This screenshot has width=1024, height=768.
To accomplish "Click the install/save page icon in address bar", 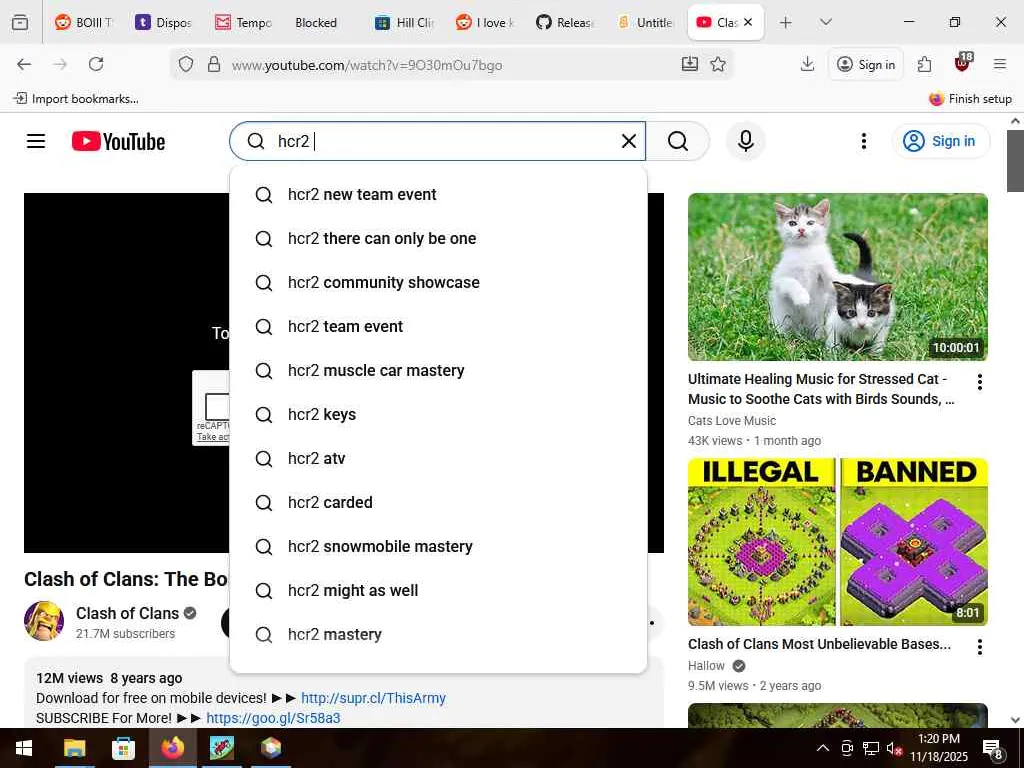I will click(x=690, y=64).
